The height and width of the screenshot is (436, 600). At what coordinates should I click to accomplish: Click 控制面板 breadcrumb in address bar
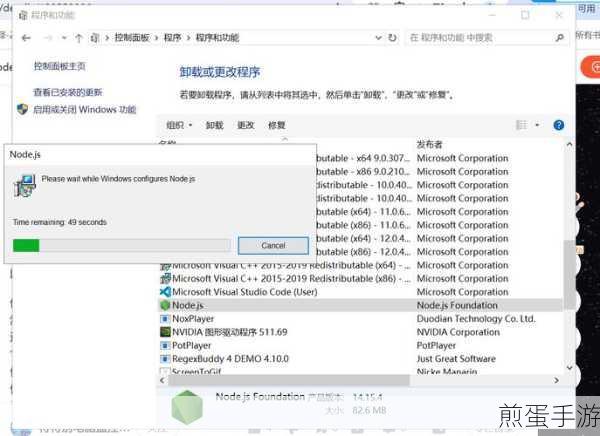pos(132,38)
